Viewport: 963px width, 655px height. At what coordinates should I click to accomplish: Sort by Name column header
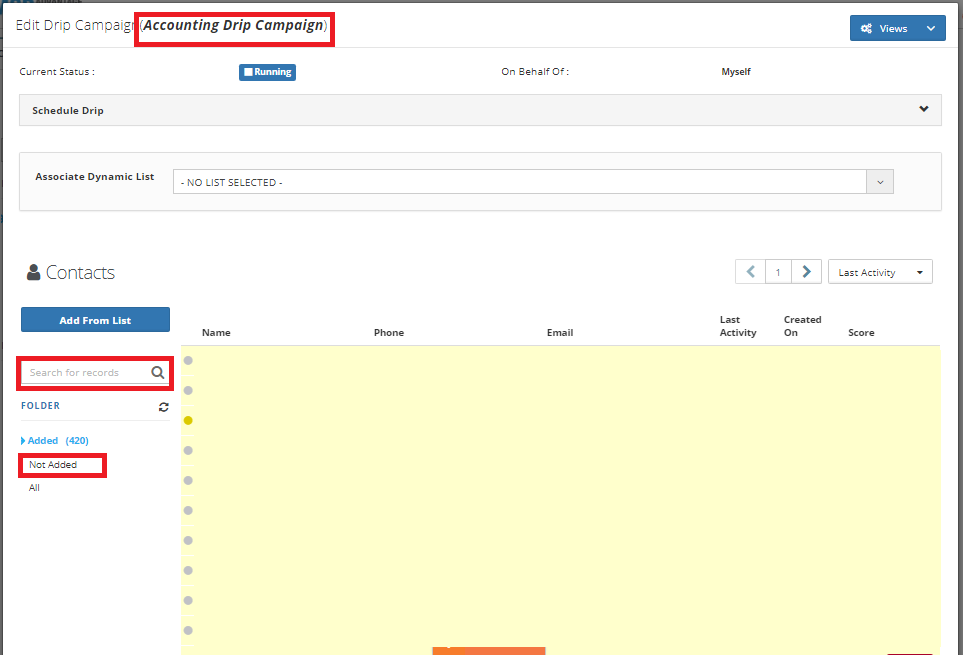pos(216,332)
